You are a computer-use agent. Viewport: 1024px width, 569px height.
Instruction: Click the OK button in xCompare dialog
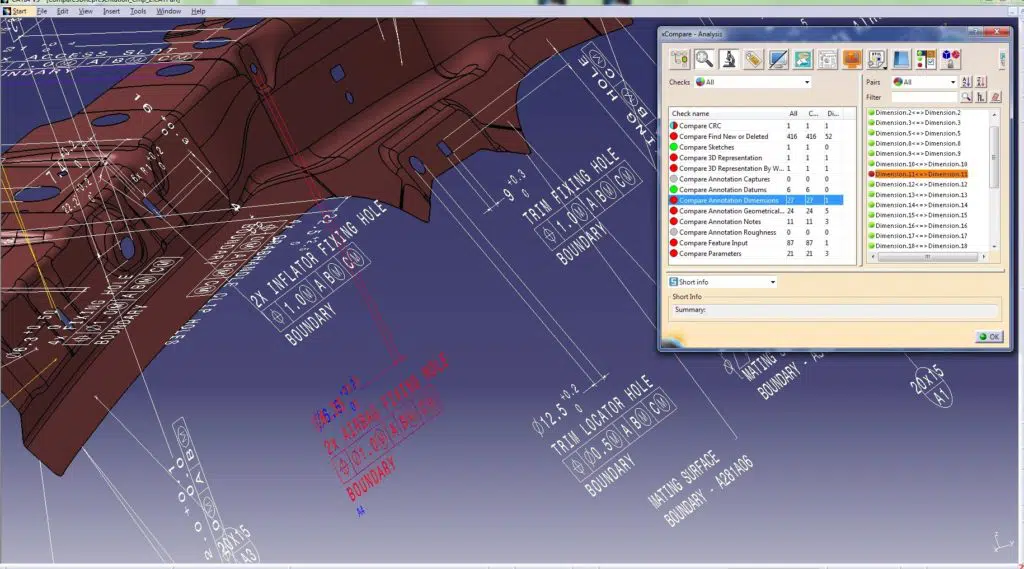(x=989, y=336)
